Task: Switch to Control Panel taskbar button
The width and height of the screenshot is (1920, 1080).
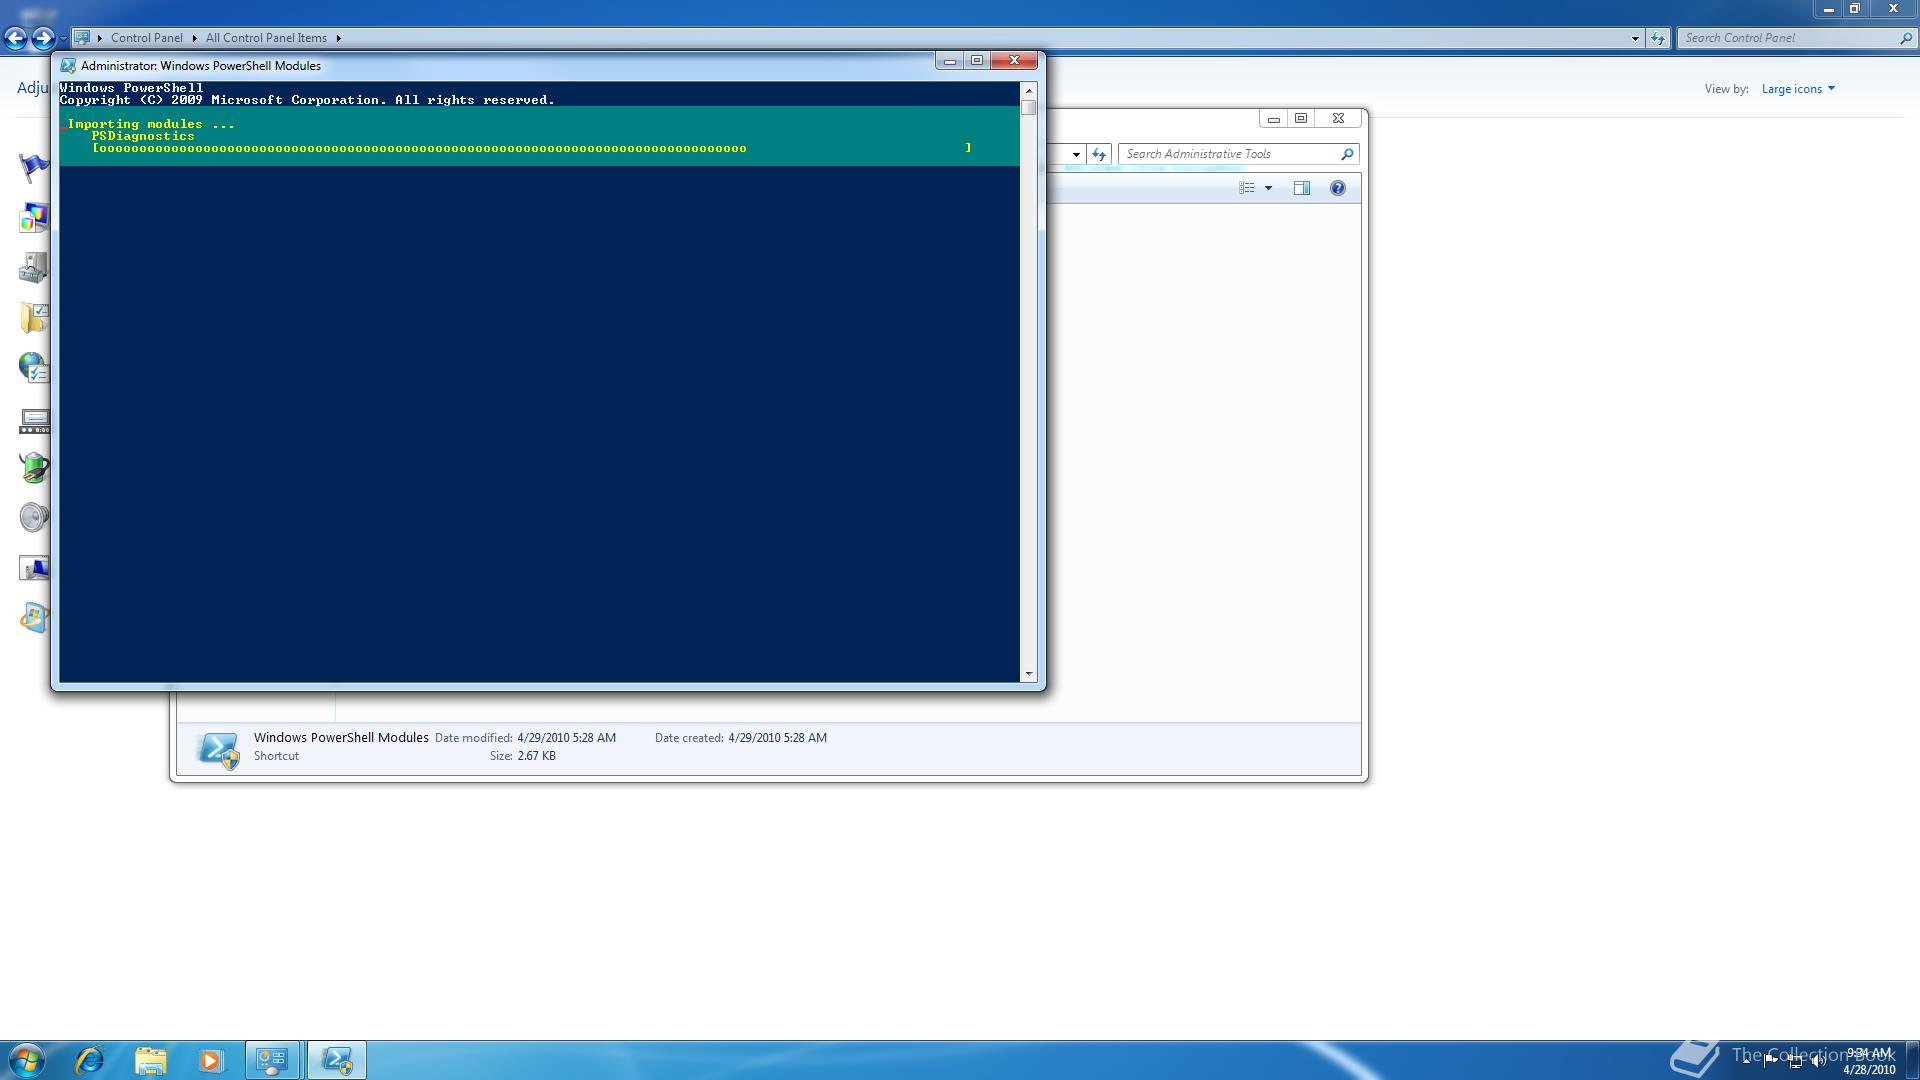Action: (272, 1060)
